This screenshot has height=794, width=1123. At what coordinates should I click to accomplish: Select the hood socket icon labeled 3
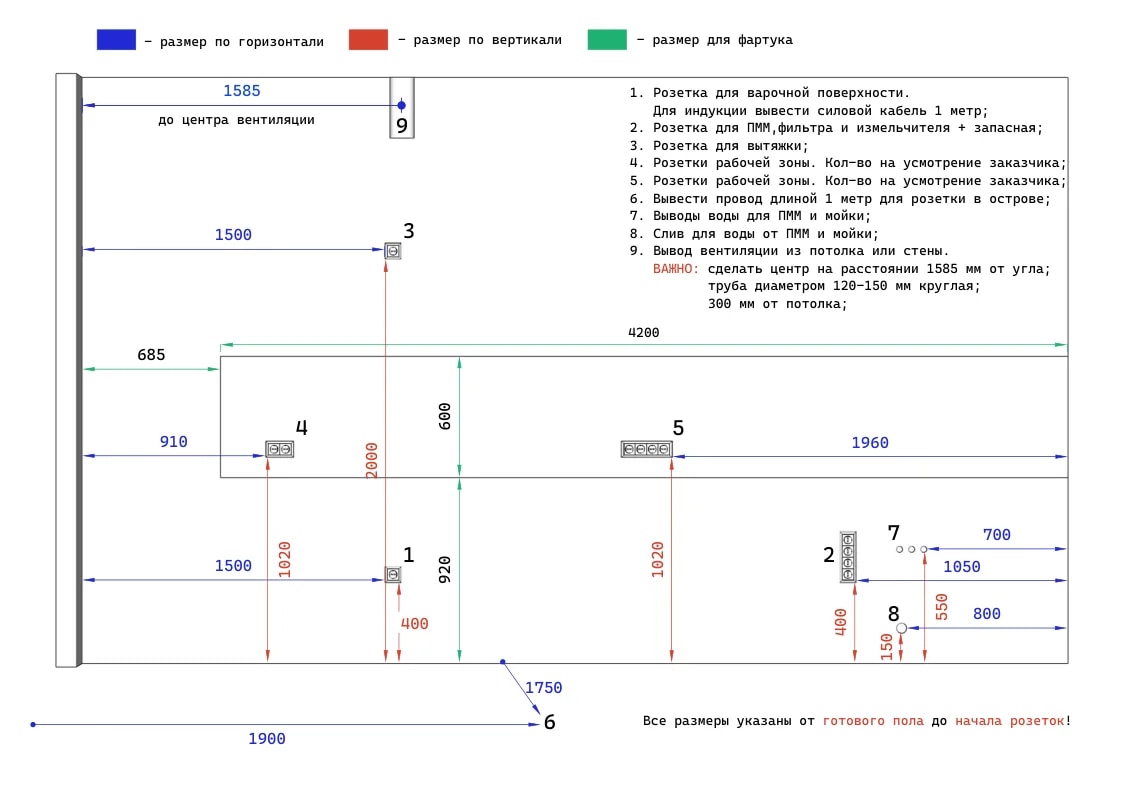[x=392, y=251]
